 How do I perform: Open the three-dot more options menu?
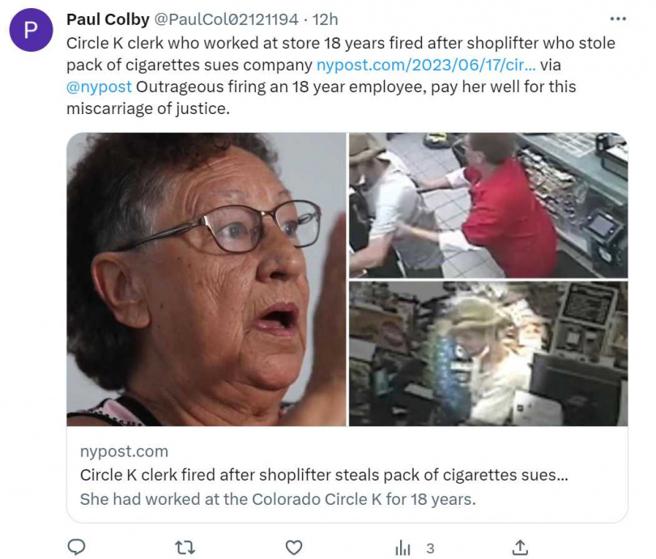pos(618,19)
